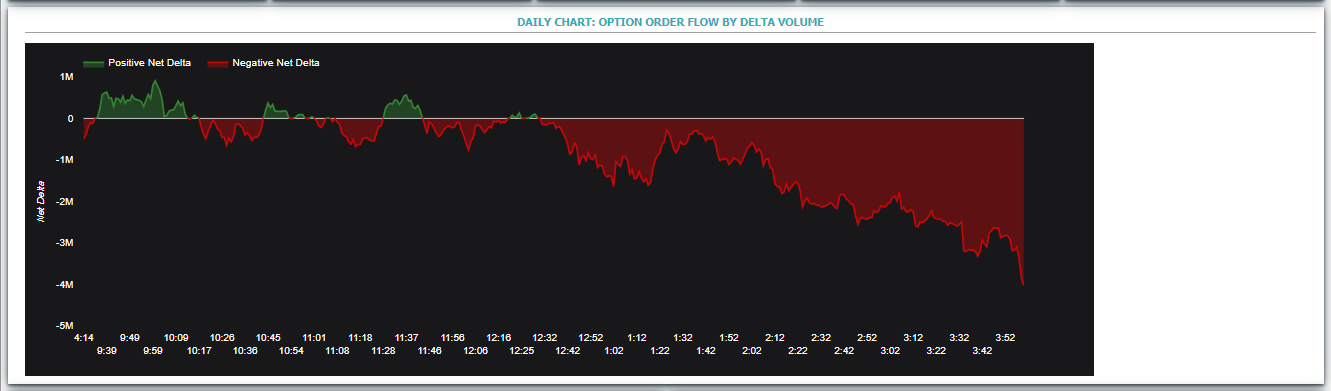
Task: Click the 1M y-axis label
Action: click(x=67, y=77)
